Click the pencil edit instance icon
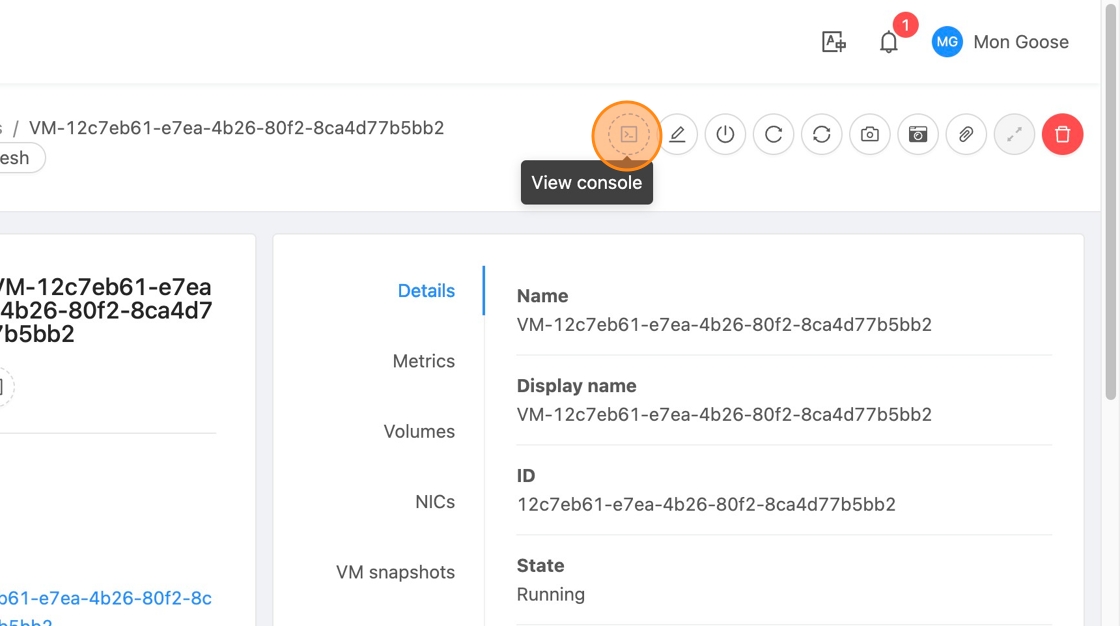 tap(677, 134)
